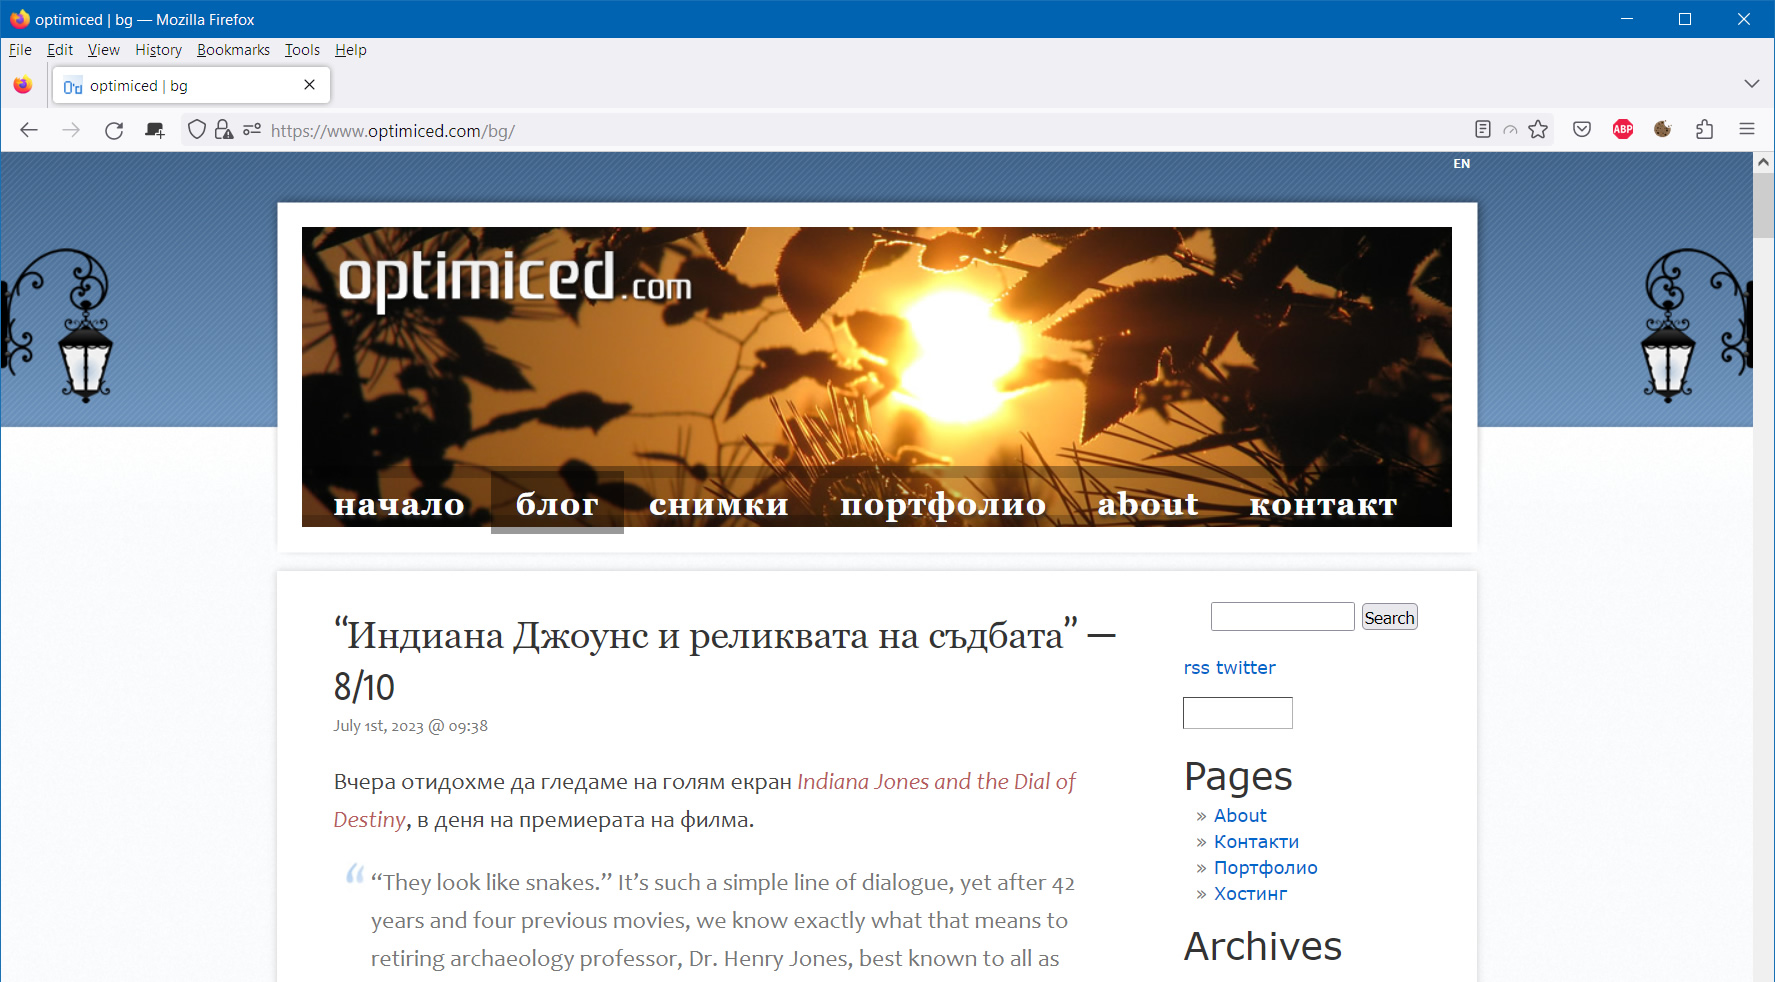The width and height of the screenshot is (1775, 982).
Task: Open the Adblock Plus extension
Action: (1623, 129)
